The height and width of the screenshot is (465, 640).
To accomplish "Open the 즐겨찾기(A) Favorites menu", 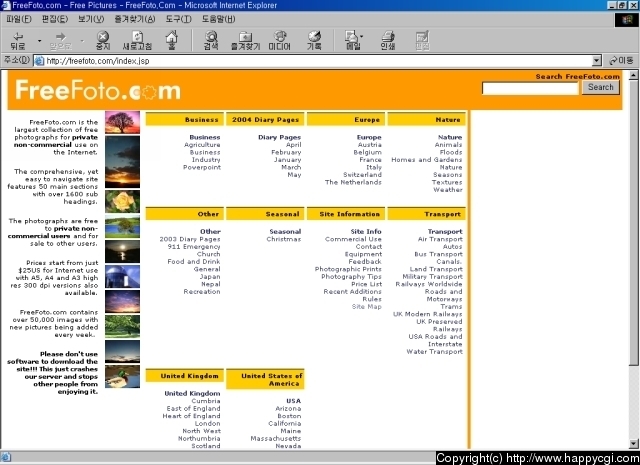I will (135, 19).
